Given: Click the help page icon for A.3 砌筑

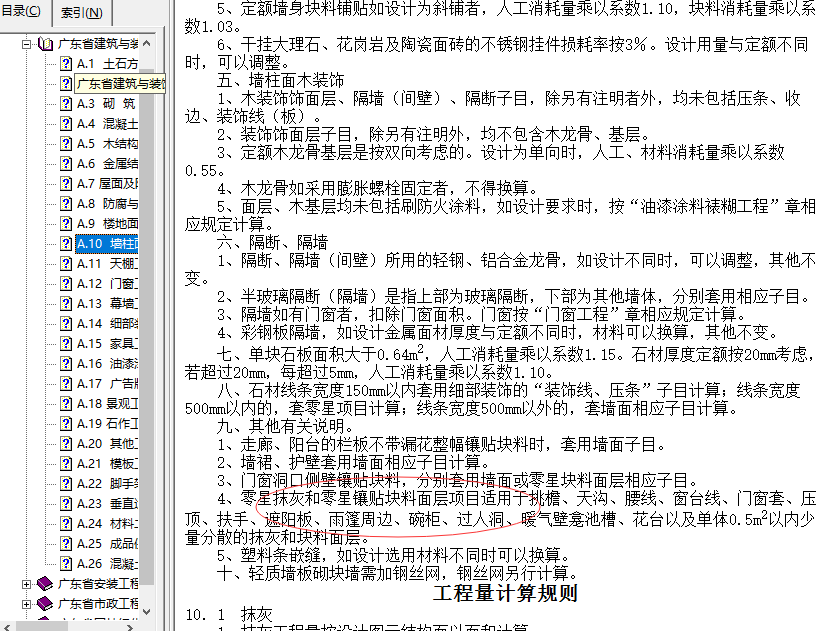Looking at the screenshot, I should (66, 104).
